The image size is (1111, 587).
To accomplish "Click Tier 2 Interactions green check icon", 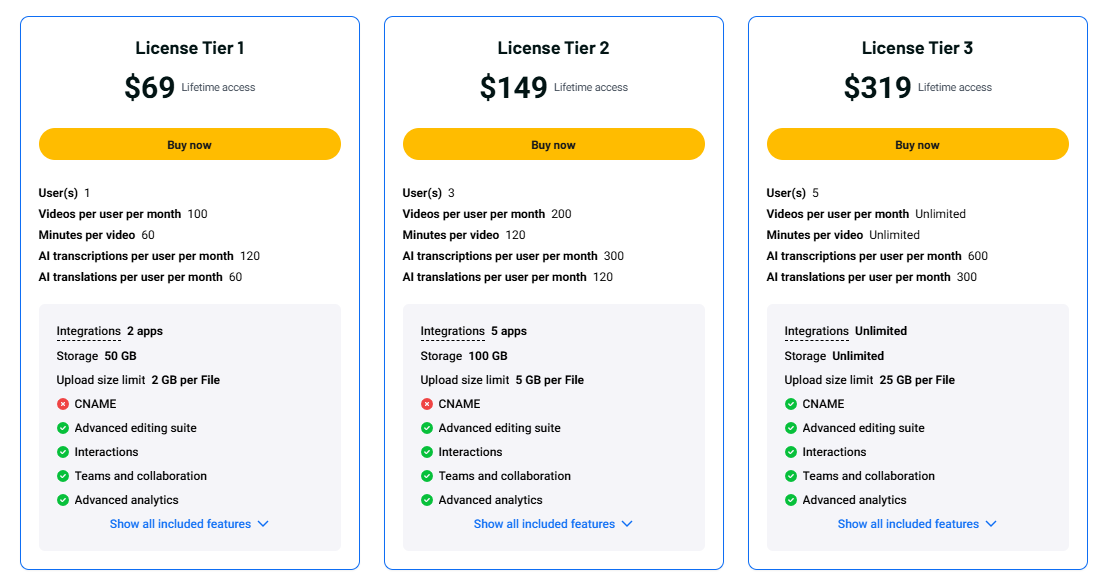I will 427,452.
